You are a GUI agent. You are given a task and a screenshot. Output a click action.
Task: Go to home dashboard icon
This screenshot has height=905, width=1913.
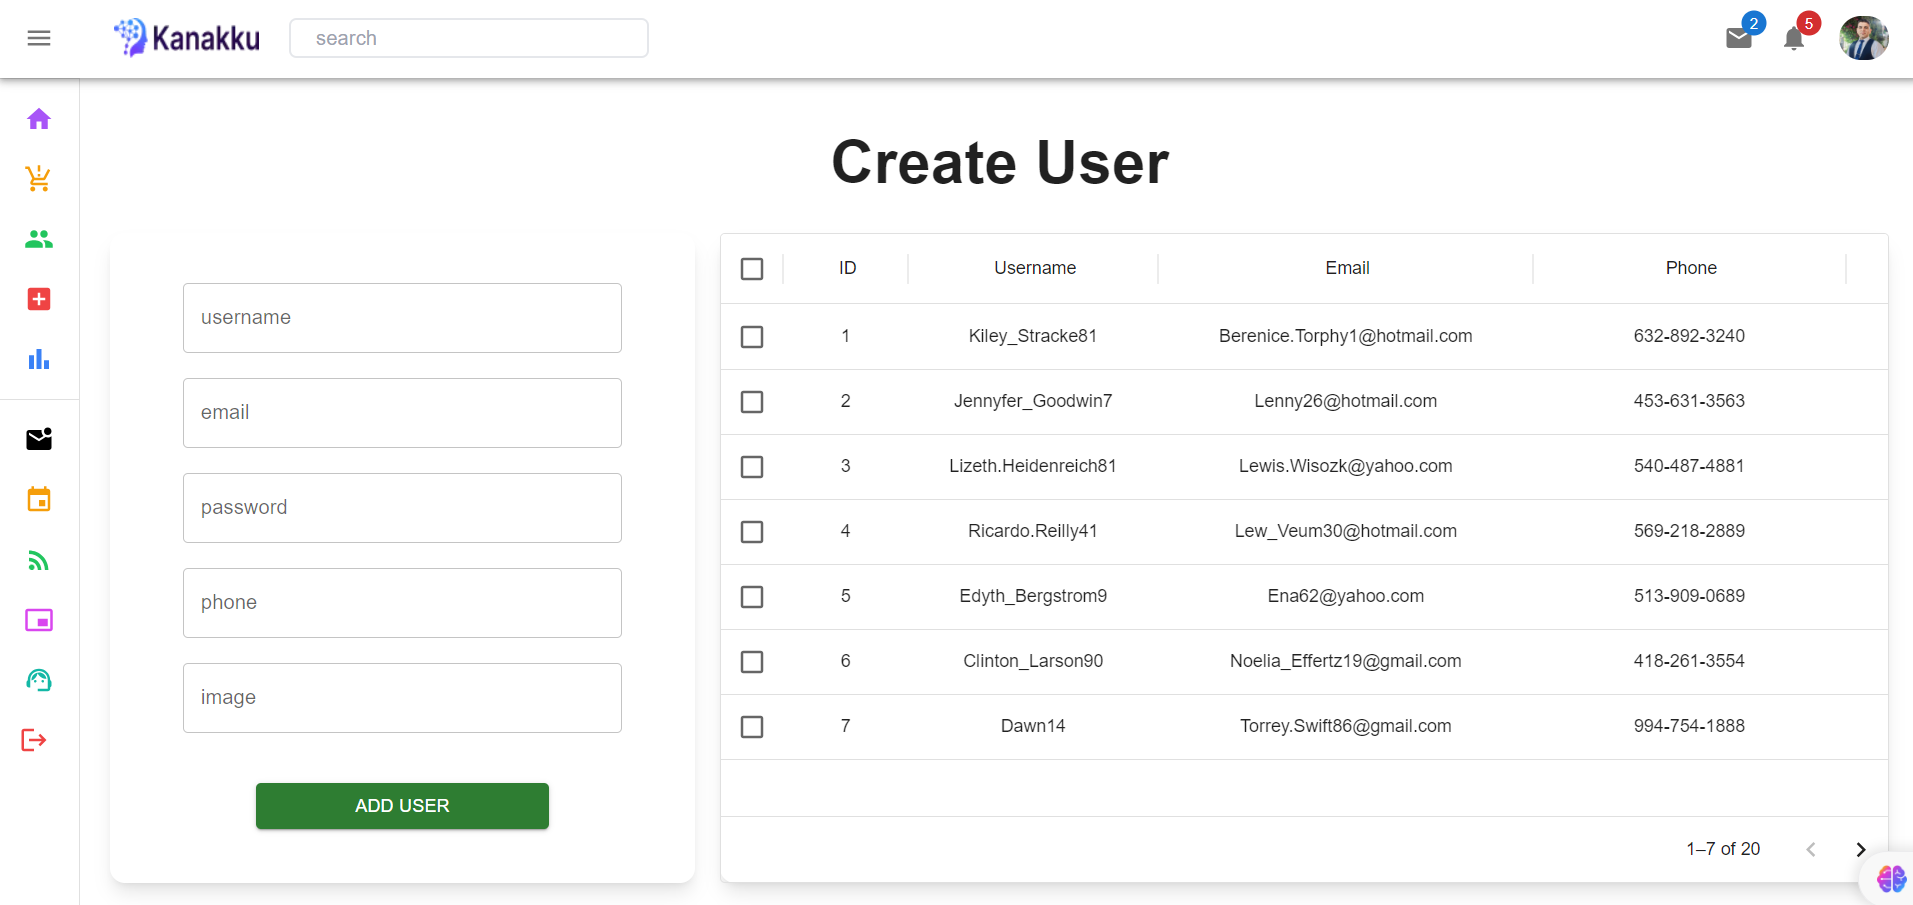click(x=39, y=119)
